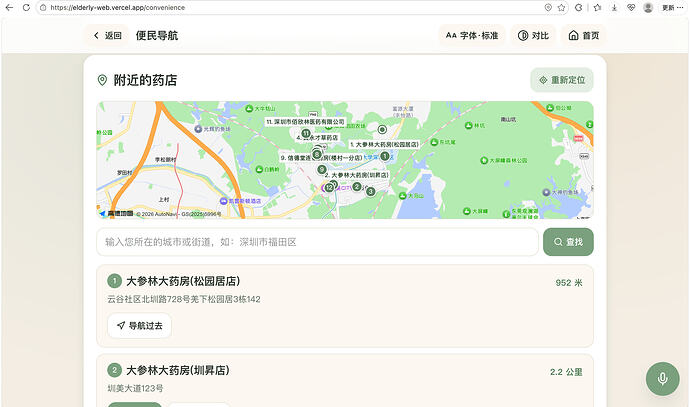Screen dimensions: 690x407
Task: Select map marker number 2
Action: pyautogui.click(x=357, y=187)
